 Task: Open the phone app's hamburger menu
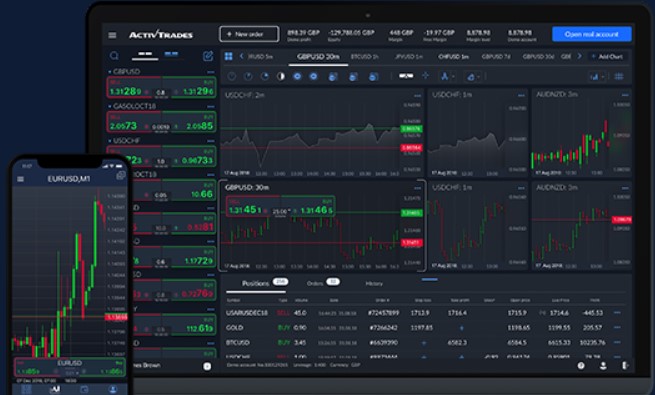coord(20,179)
